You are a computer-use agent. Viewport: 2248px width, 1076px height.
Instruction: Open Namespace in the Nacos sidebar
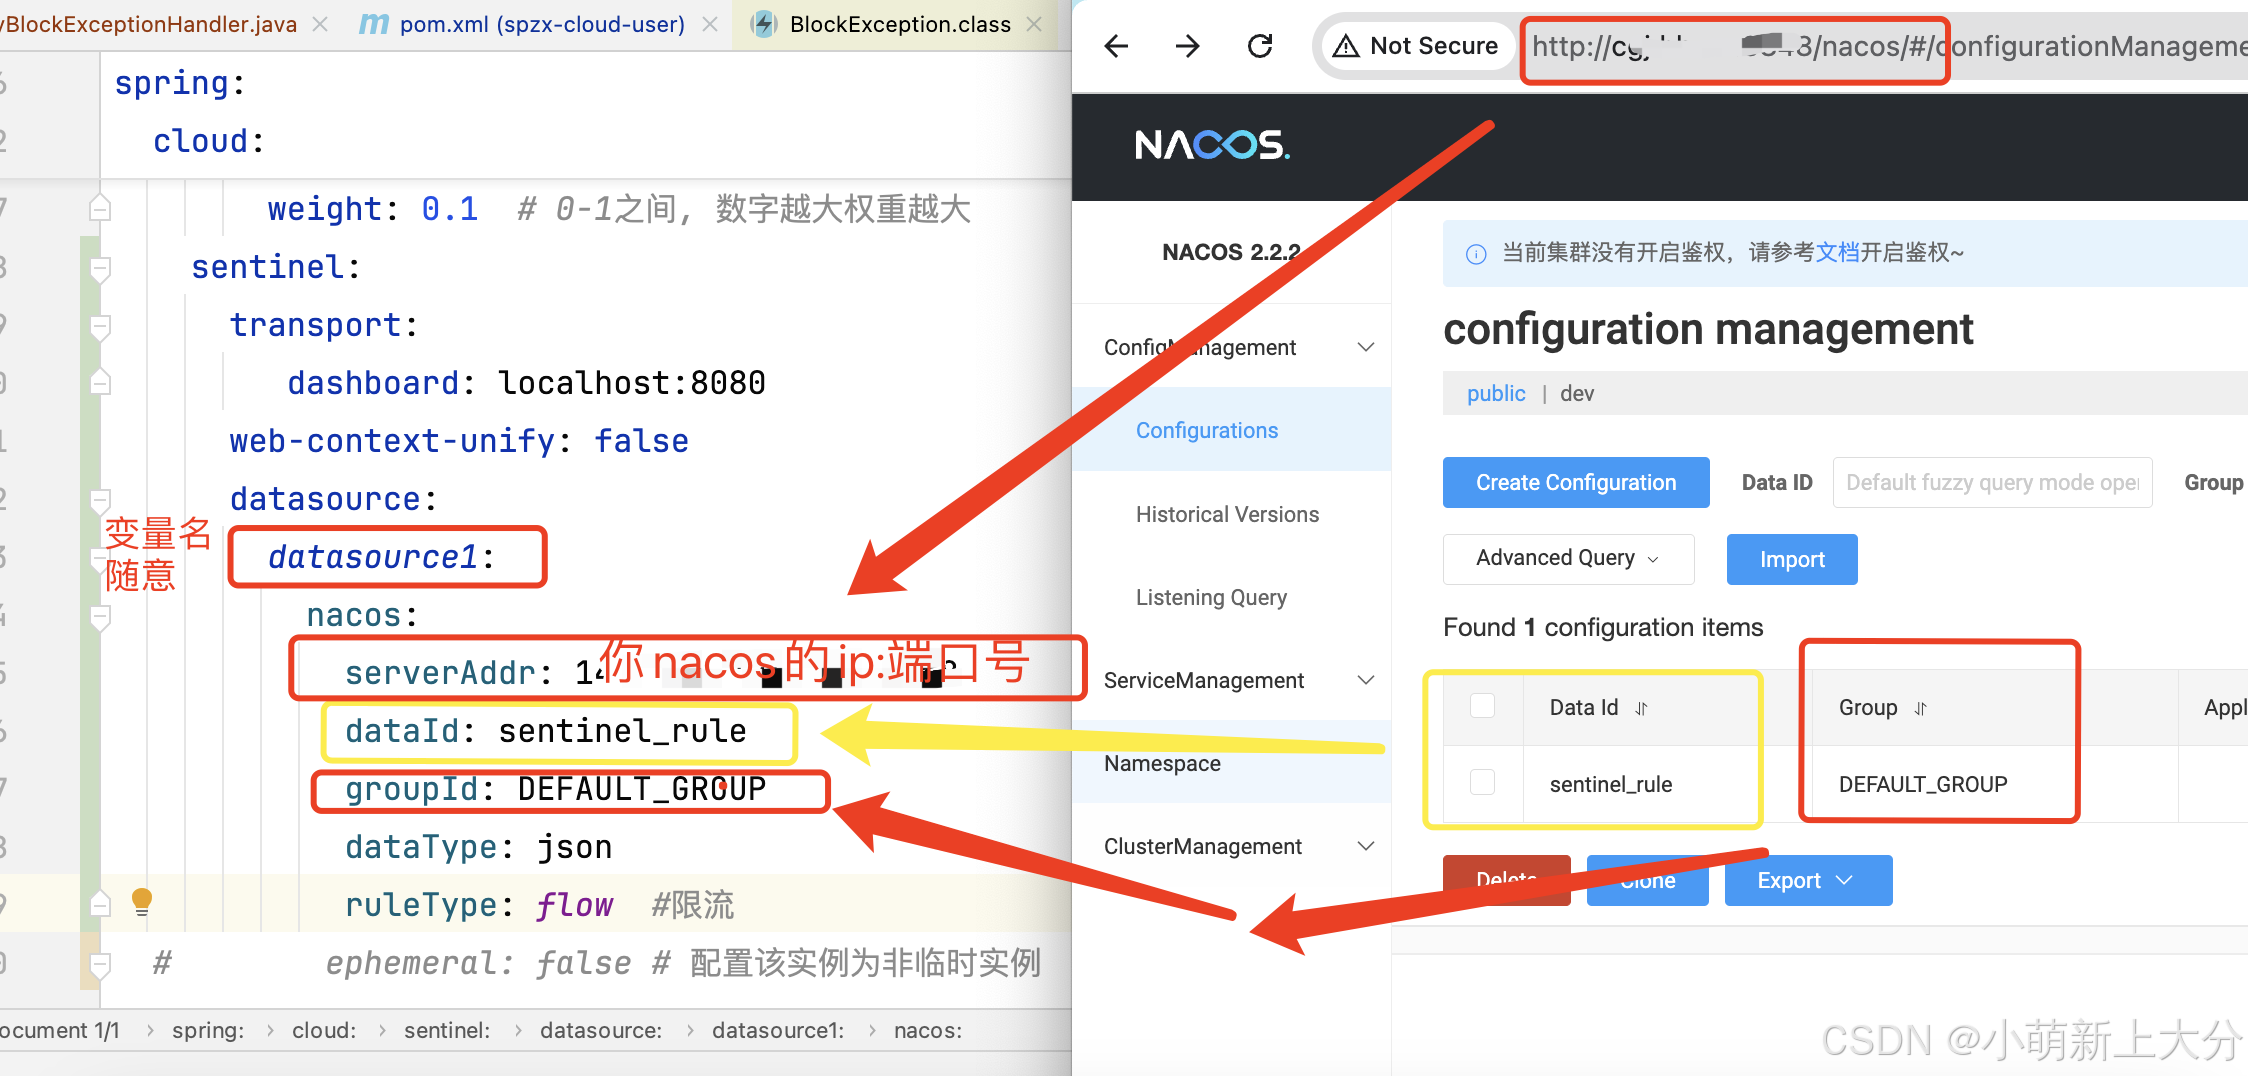pos(1162,763)
